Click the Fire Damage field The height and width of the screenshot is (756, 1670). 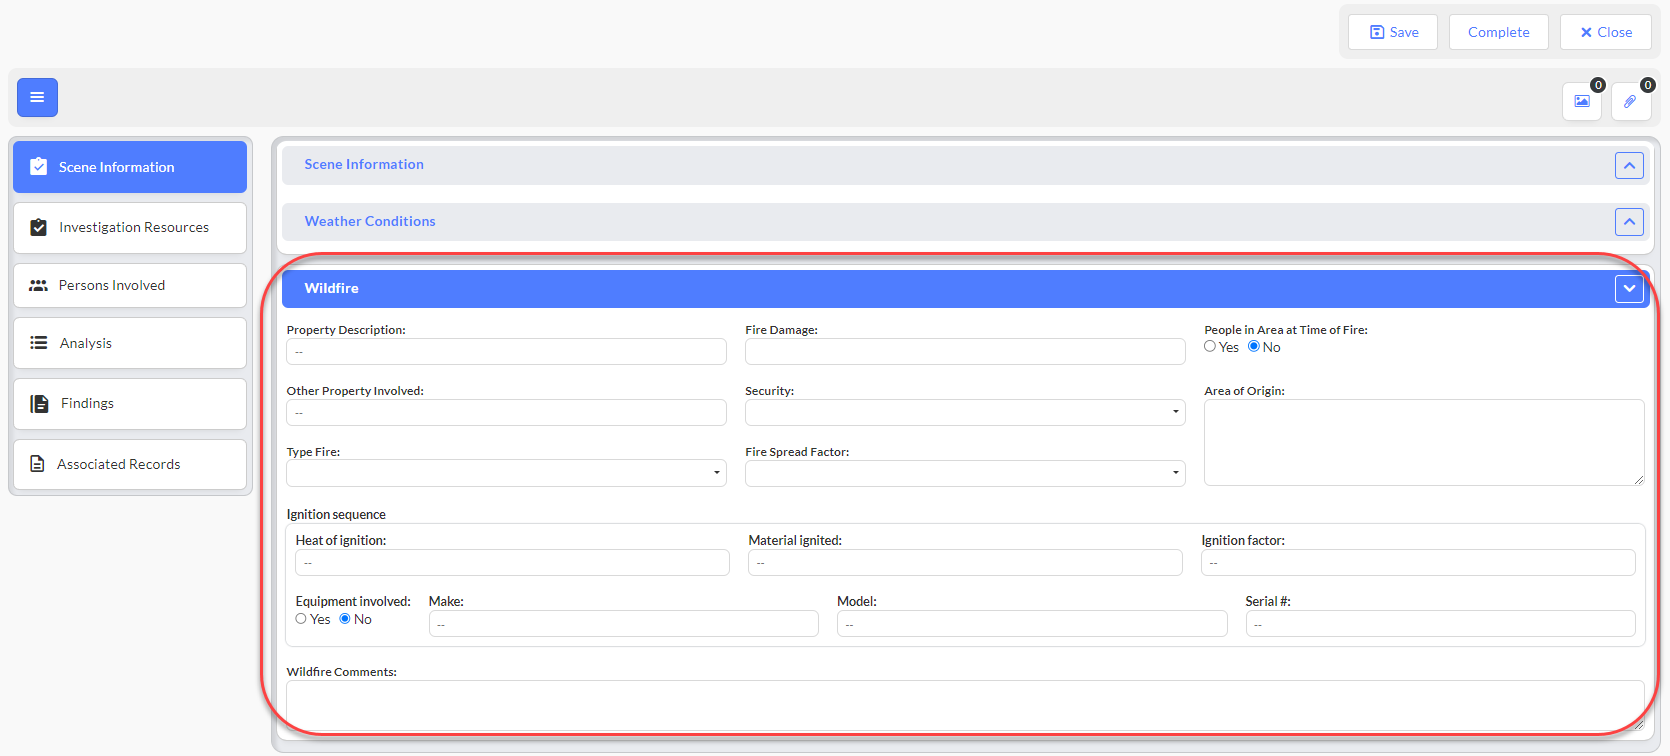pos(965,351)
